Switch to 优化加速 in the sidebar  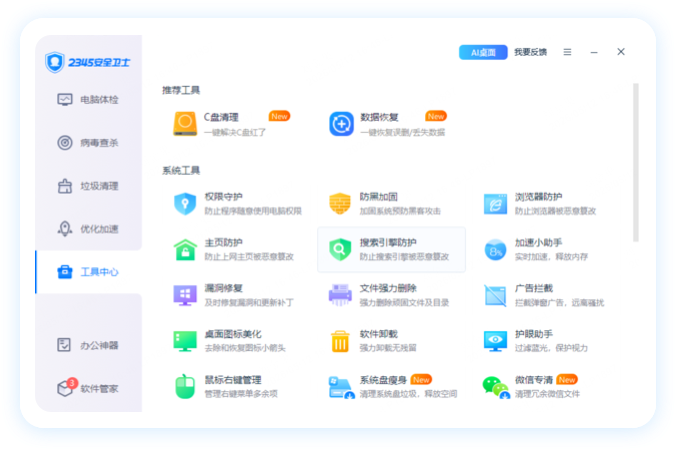click(89, 229)
